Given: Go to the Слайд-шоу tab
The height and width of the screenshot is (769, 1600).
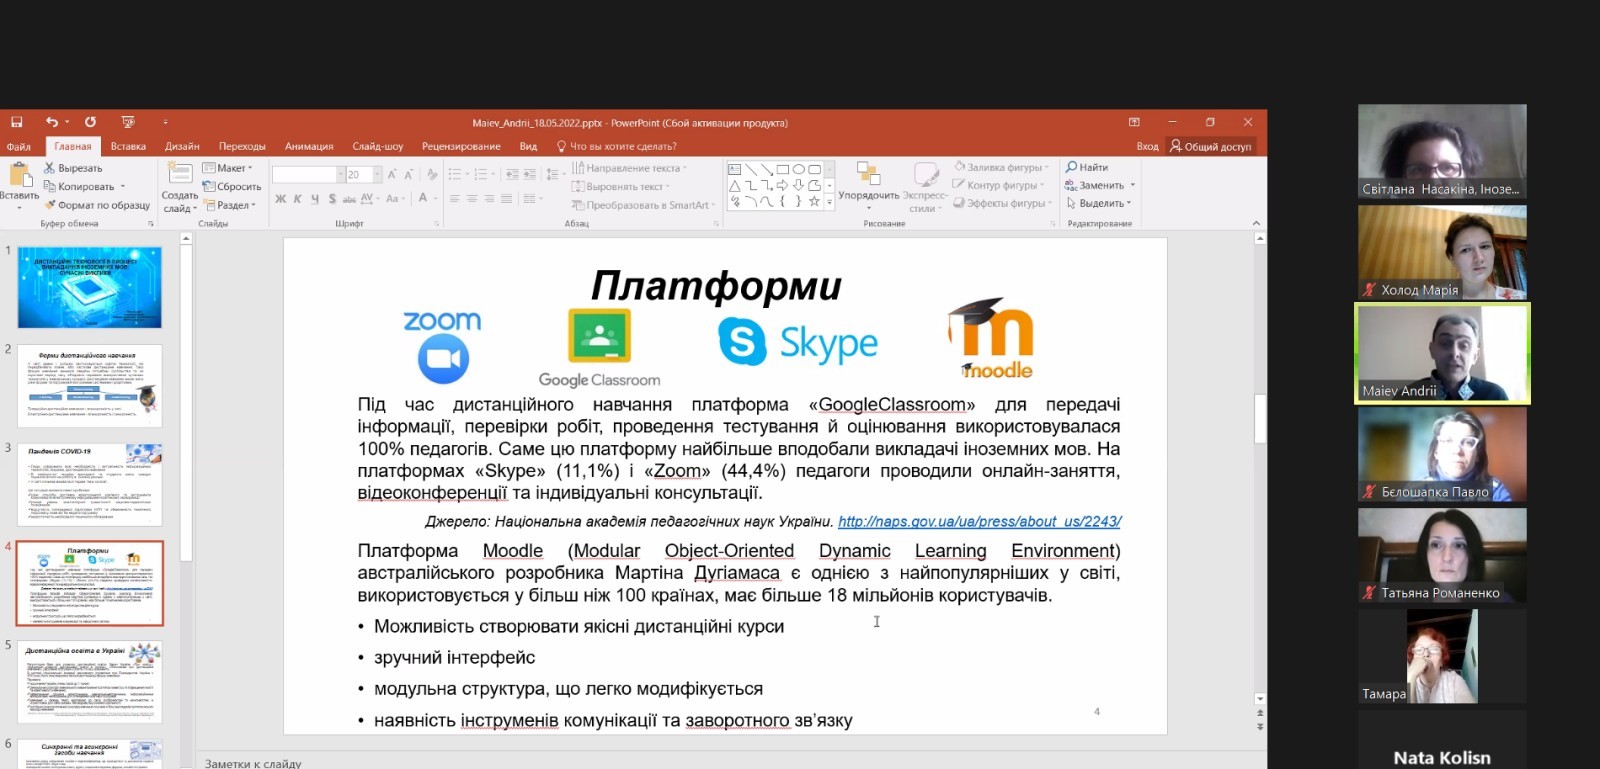Looking at the screenshot, I should (378, 146).
